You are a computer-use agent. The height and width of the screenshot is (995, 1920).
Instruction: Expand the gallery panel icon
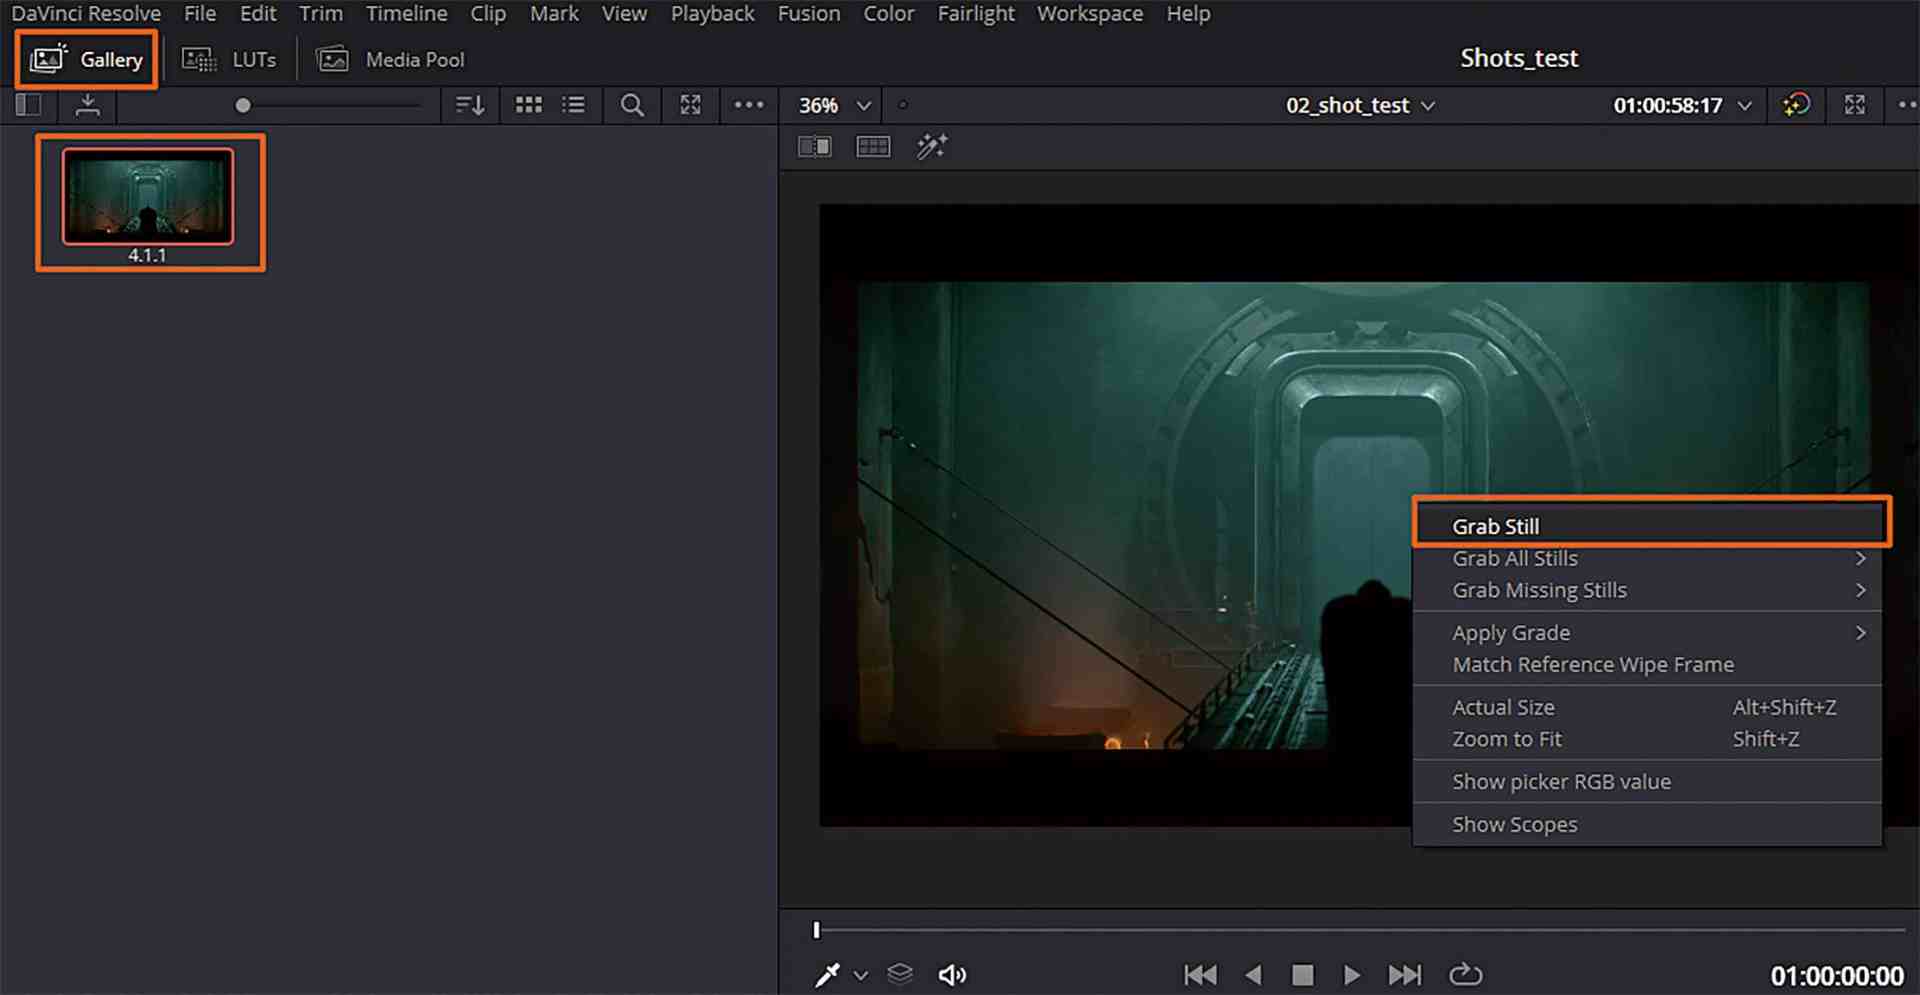[x=691, y=105]
